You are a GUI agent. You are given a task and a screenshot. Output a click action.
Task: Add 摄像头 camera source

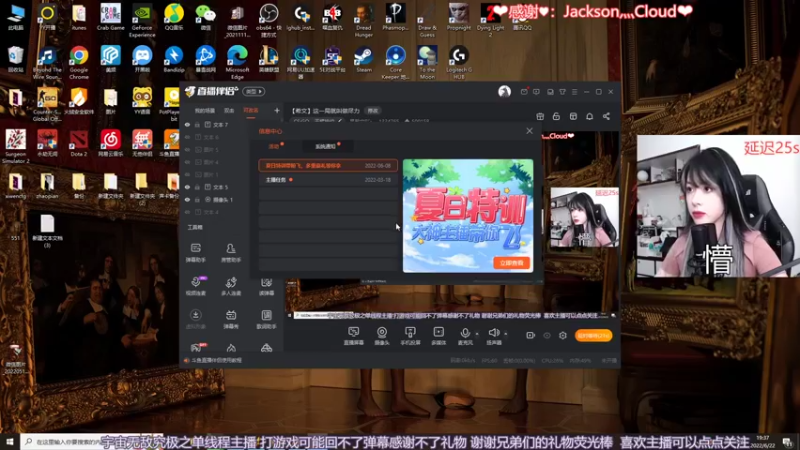click(x=382, y=336)
